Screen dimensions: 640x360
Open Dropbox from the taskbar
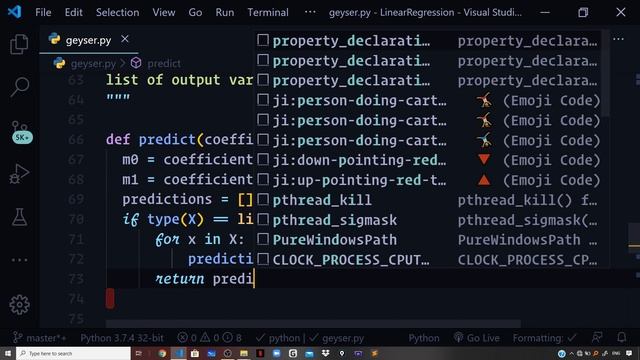[325, 353]
